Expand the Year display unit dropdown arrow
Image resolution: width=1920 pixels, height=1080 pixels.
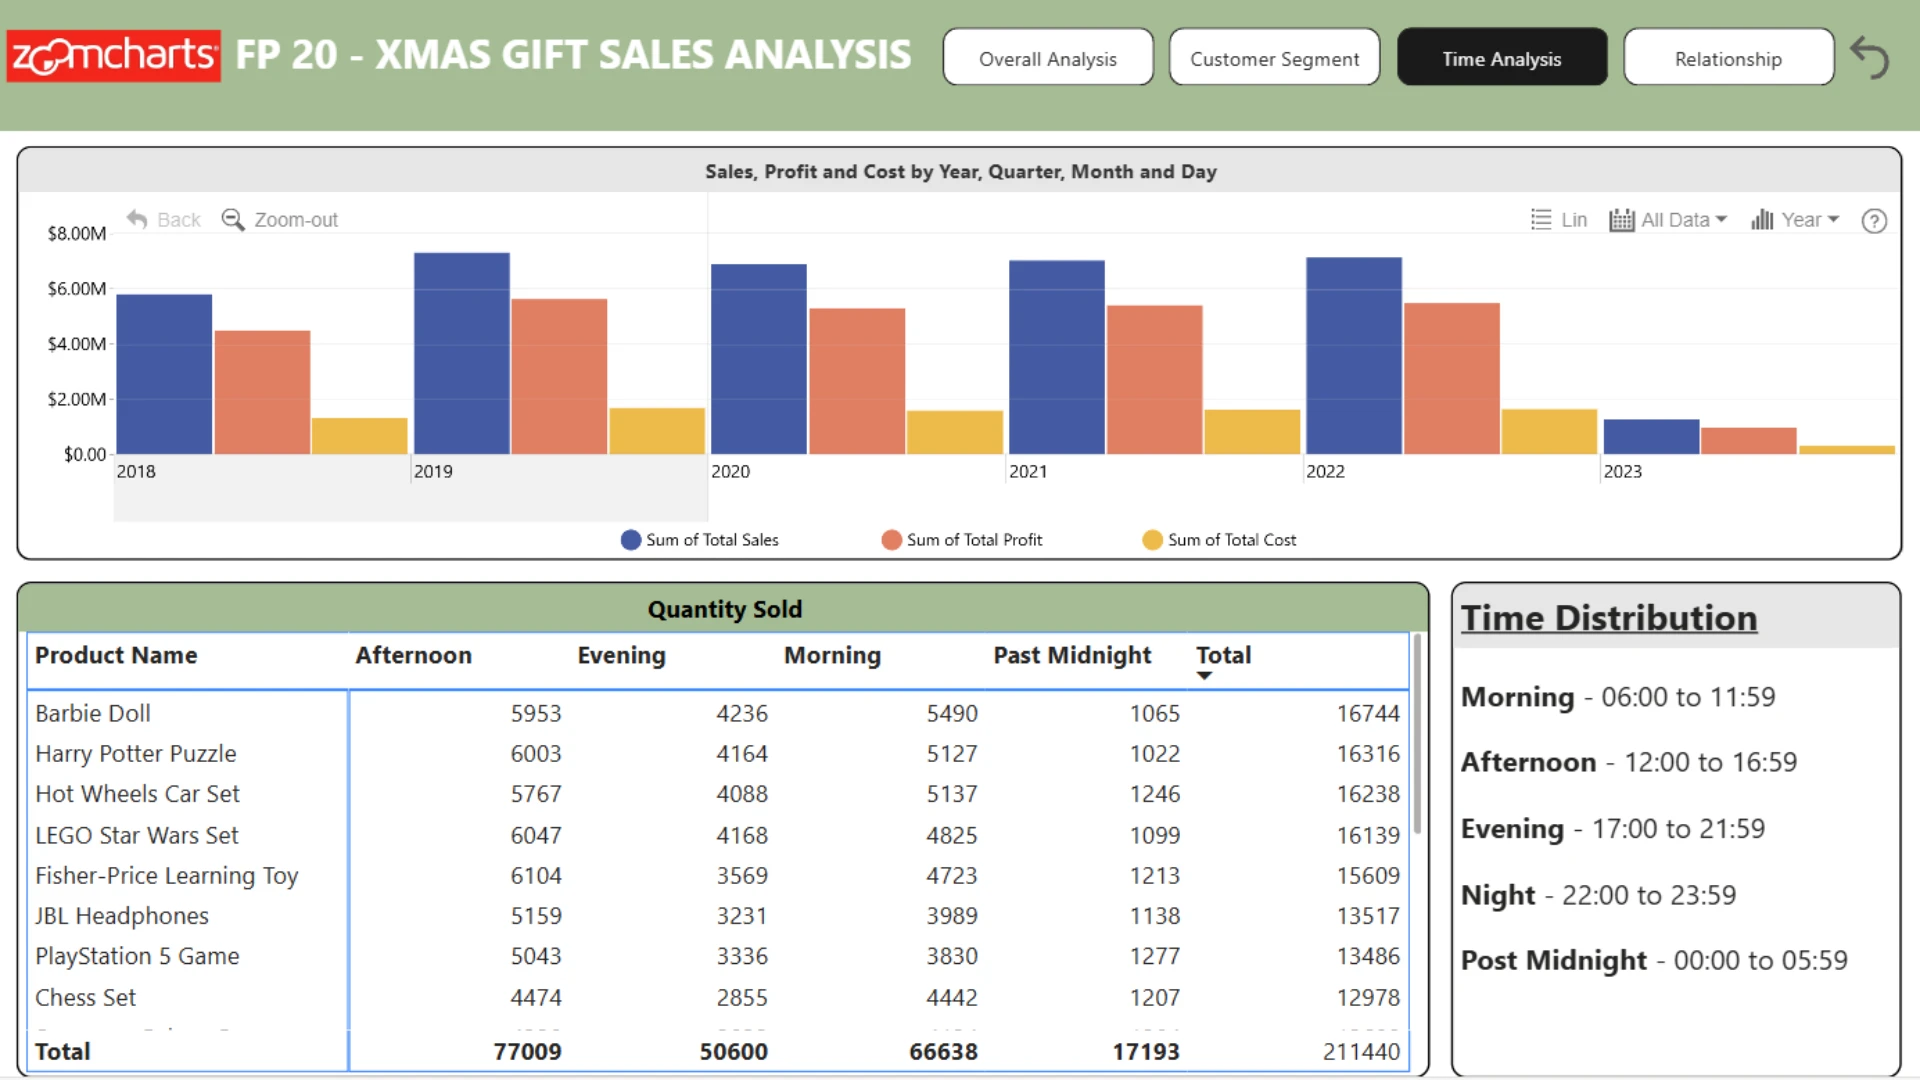(1833, 219)
